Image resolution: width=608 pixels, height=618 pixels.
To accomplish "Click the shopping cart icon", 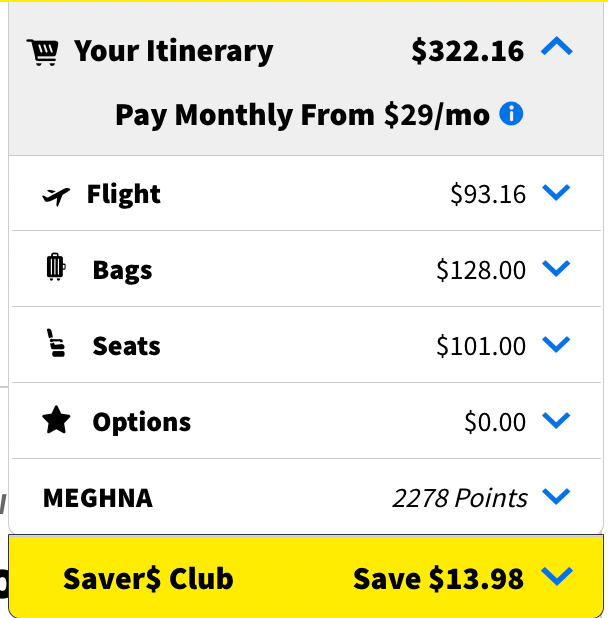I will click(43, 51).
